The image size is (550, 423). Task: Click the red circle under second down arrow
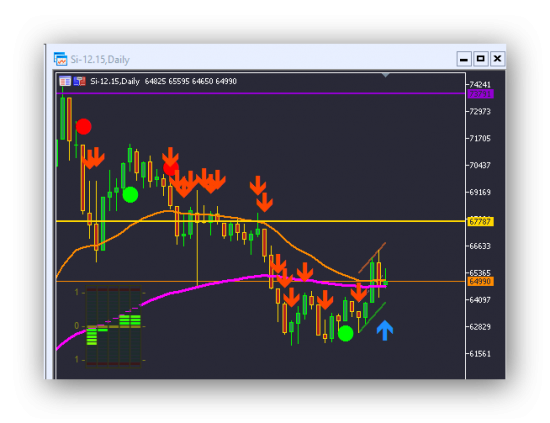click(x=171, y=168)
